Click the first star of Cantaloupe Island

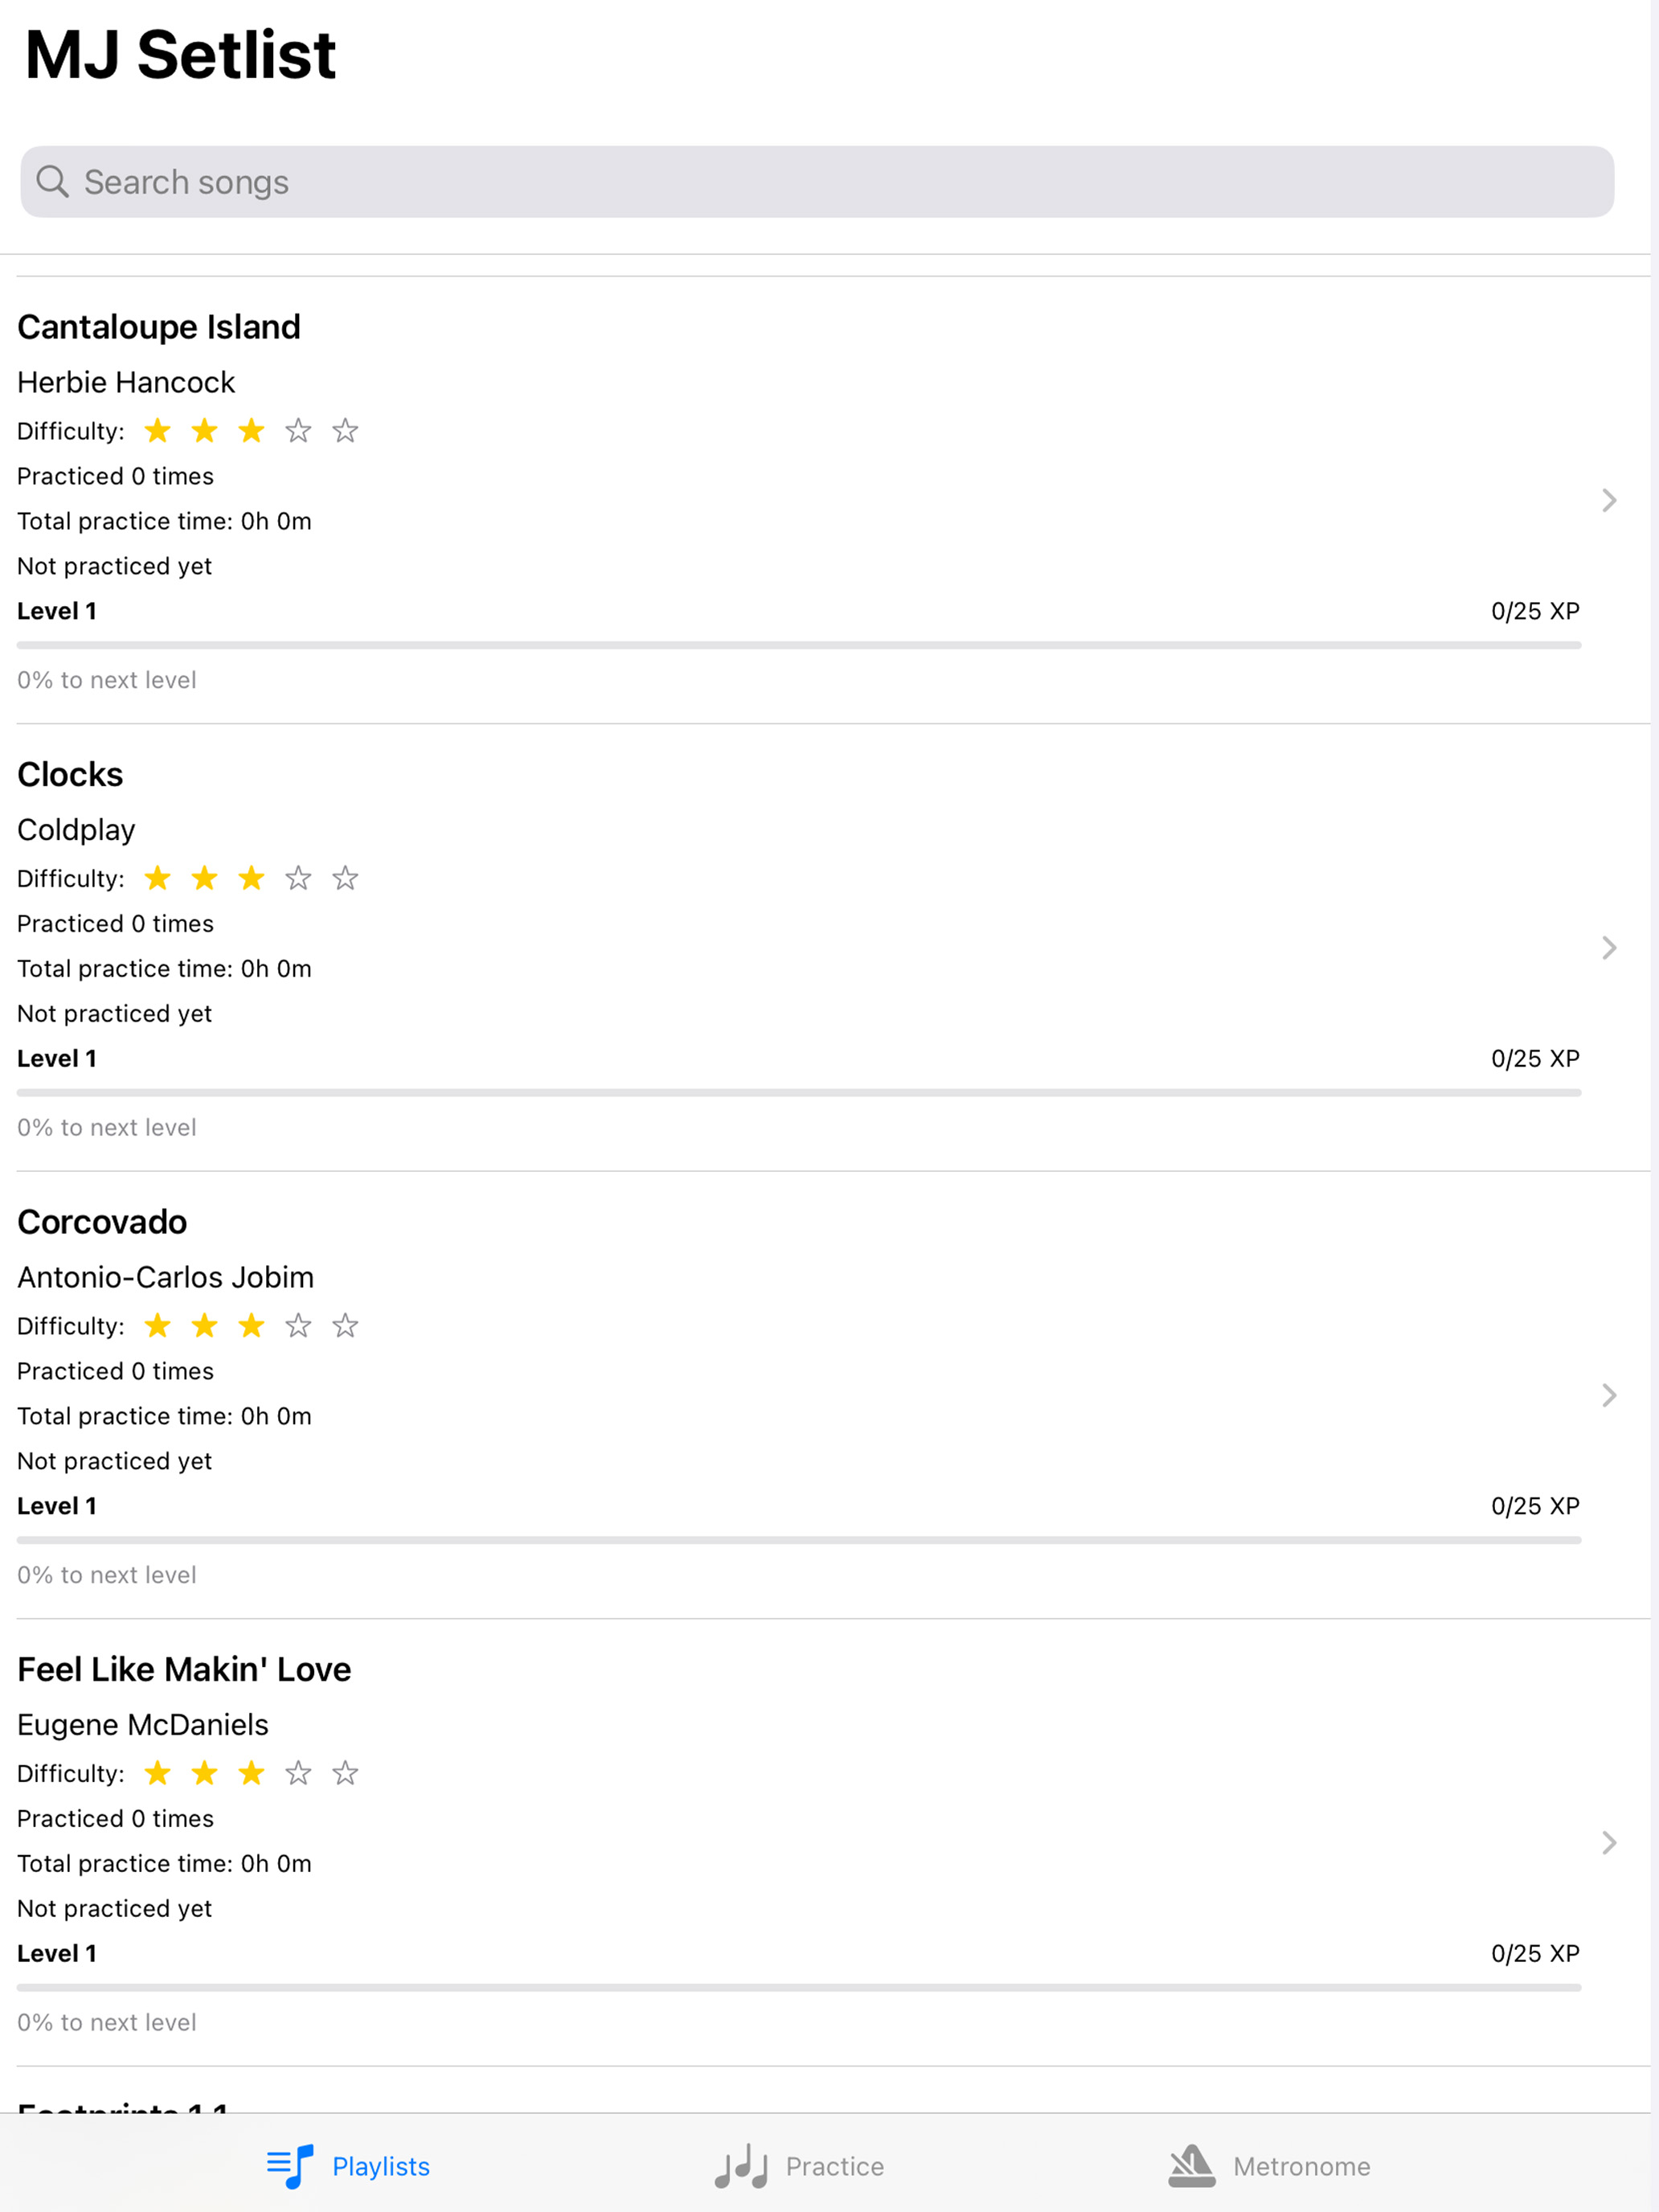coord(158,431)
